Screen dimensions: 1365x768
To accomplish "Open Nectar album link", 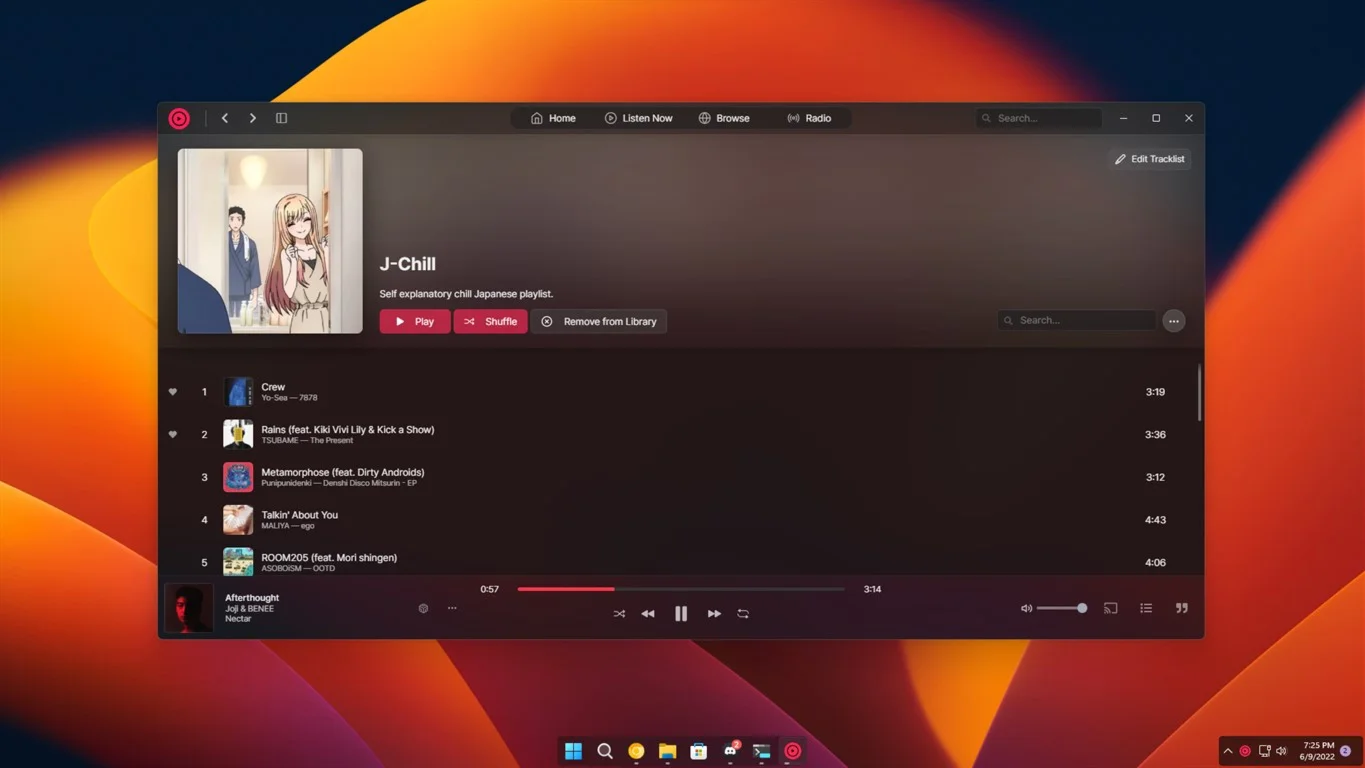I will pyautogui.click(x=238, y=619).
